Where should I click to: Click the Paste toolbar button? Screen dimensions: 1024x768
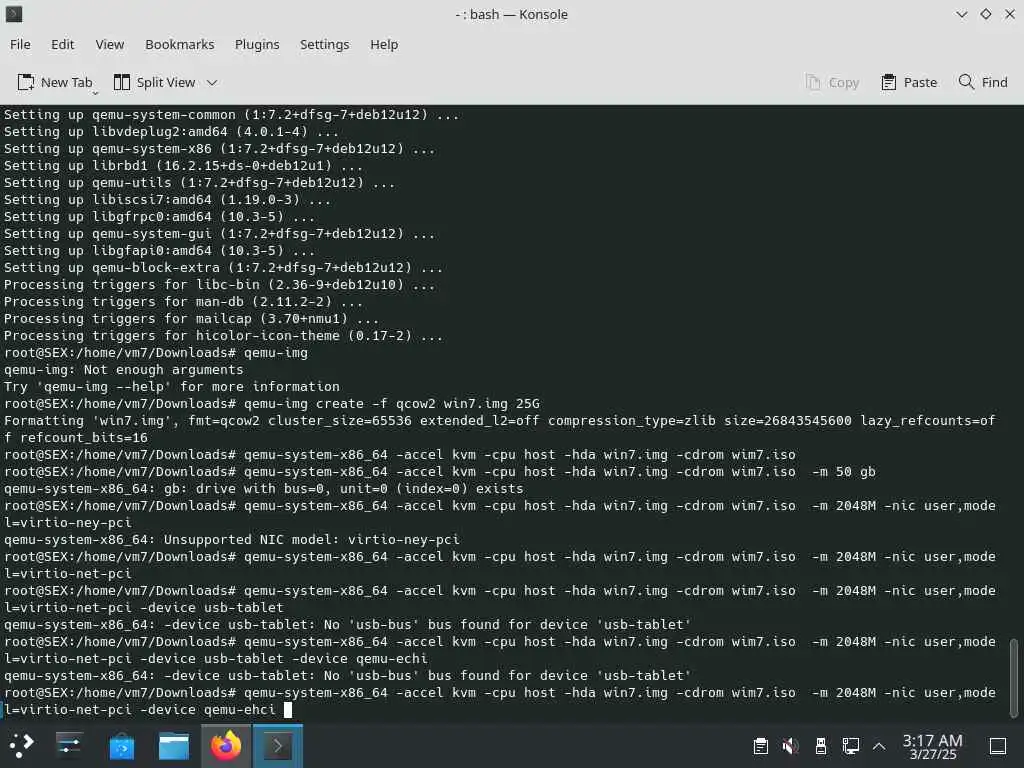click(909, 82)
